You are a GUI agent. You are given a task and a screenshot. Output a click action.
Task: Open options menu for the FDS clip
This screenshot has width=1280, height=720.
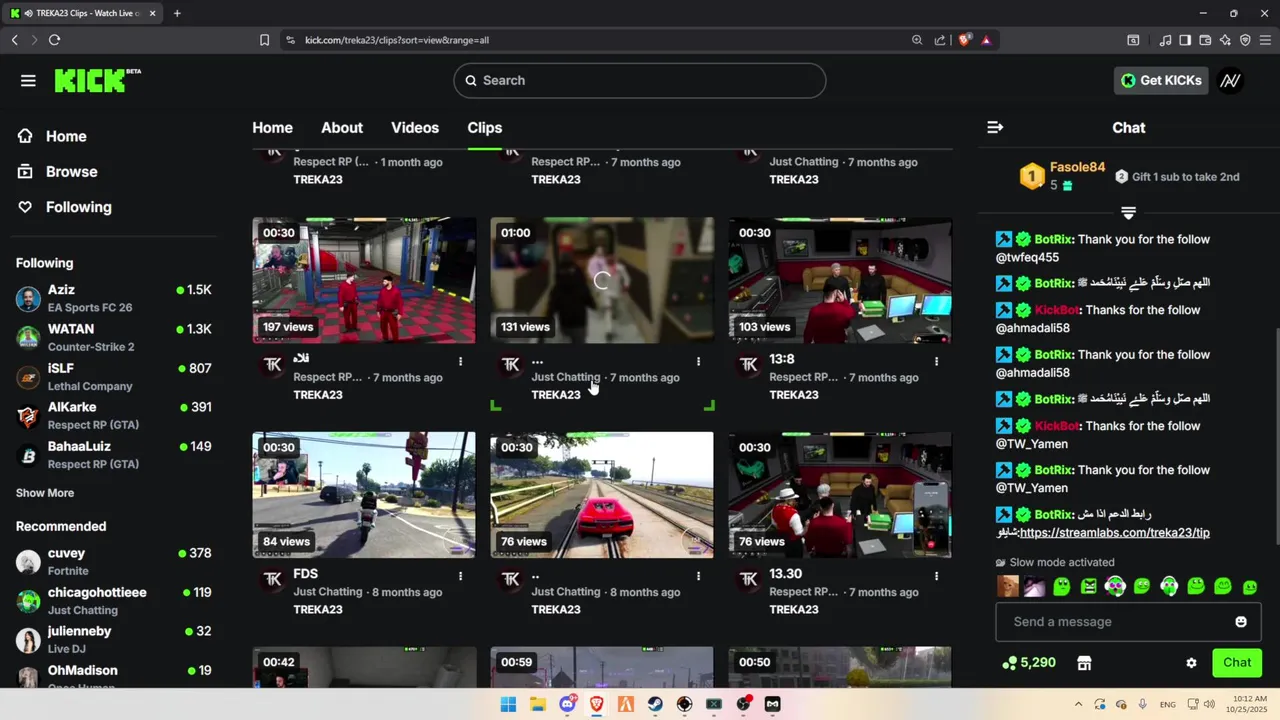pyautogui.click(x=460, y=576)
